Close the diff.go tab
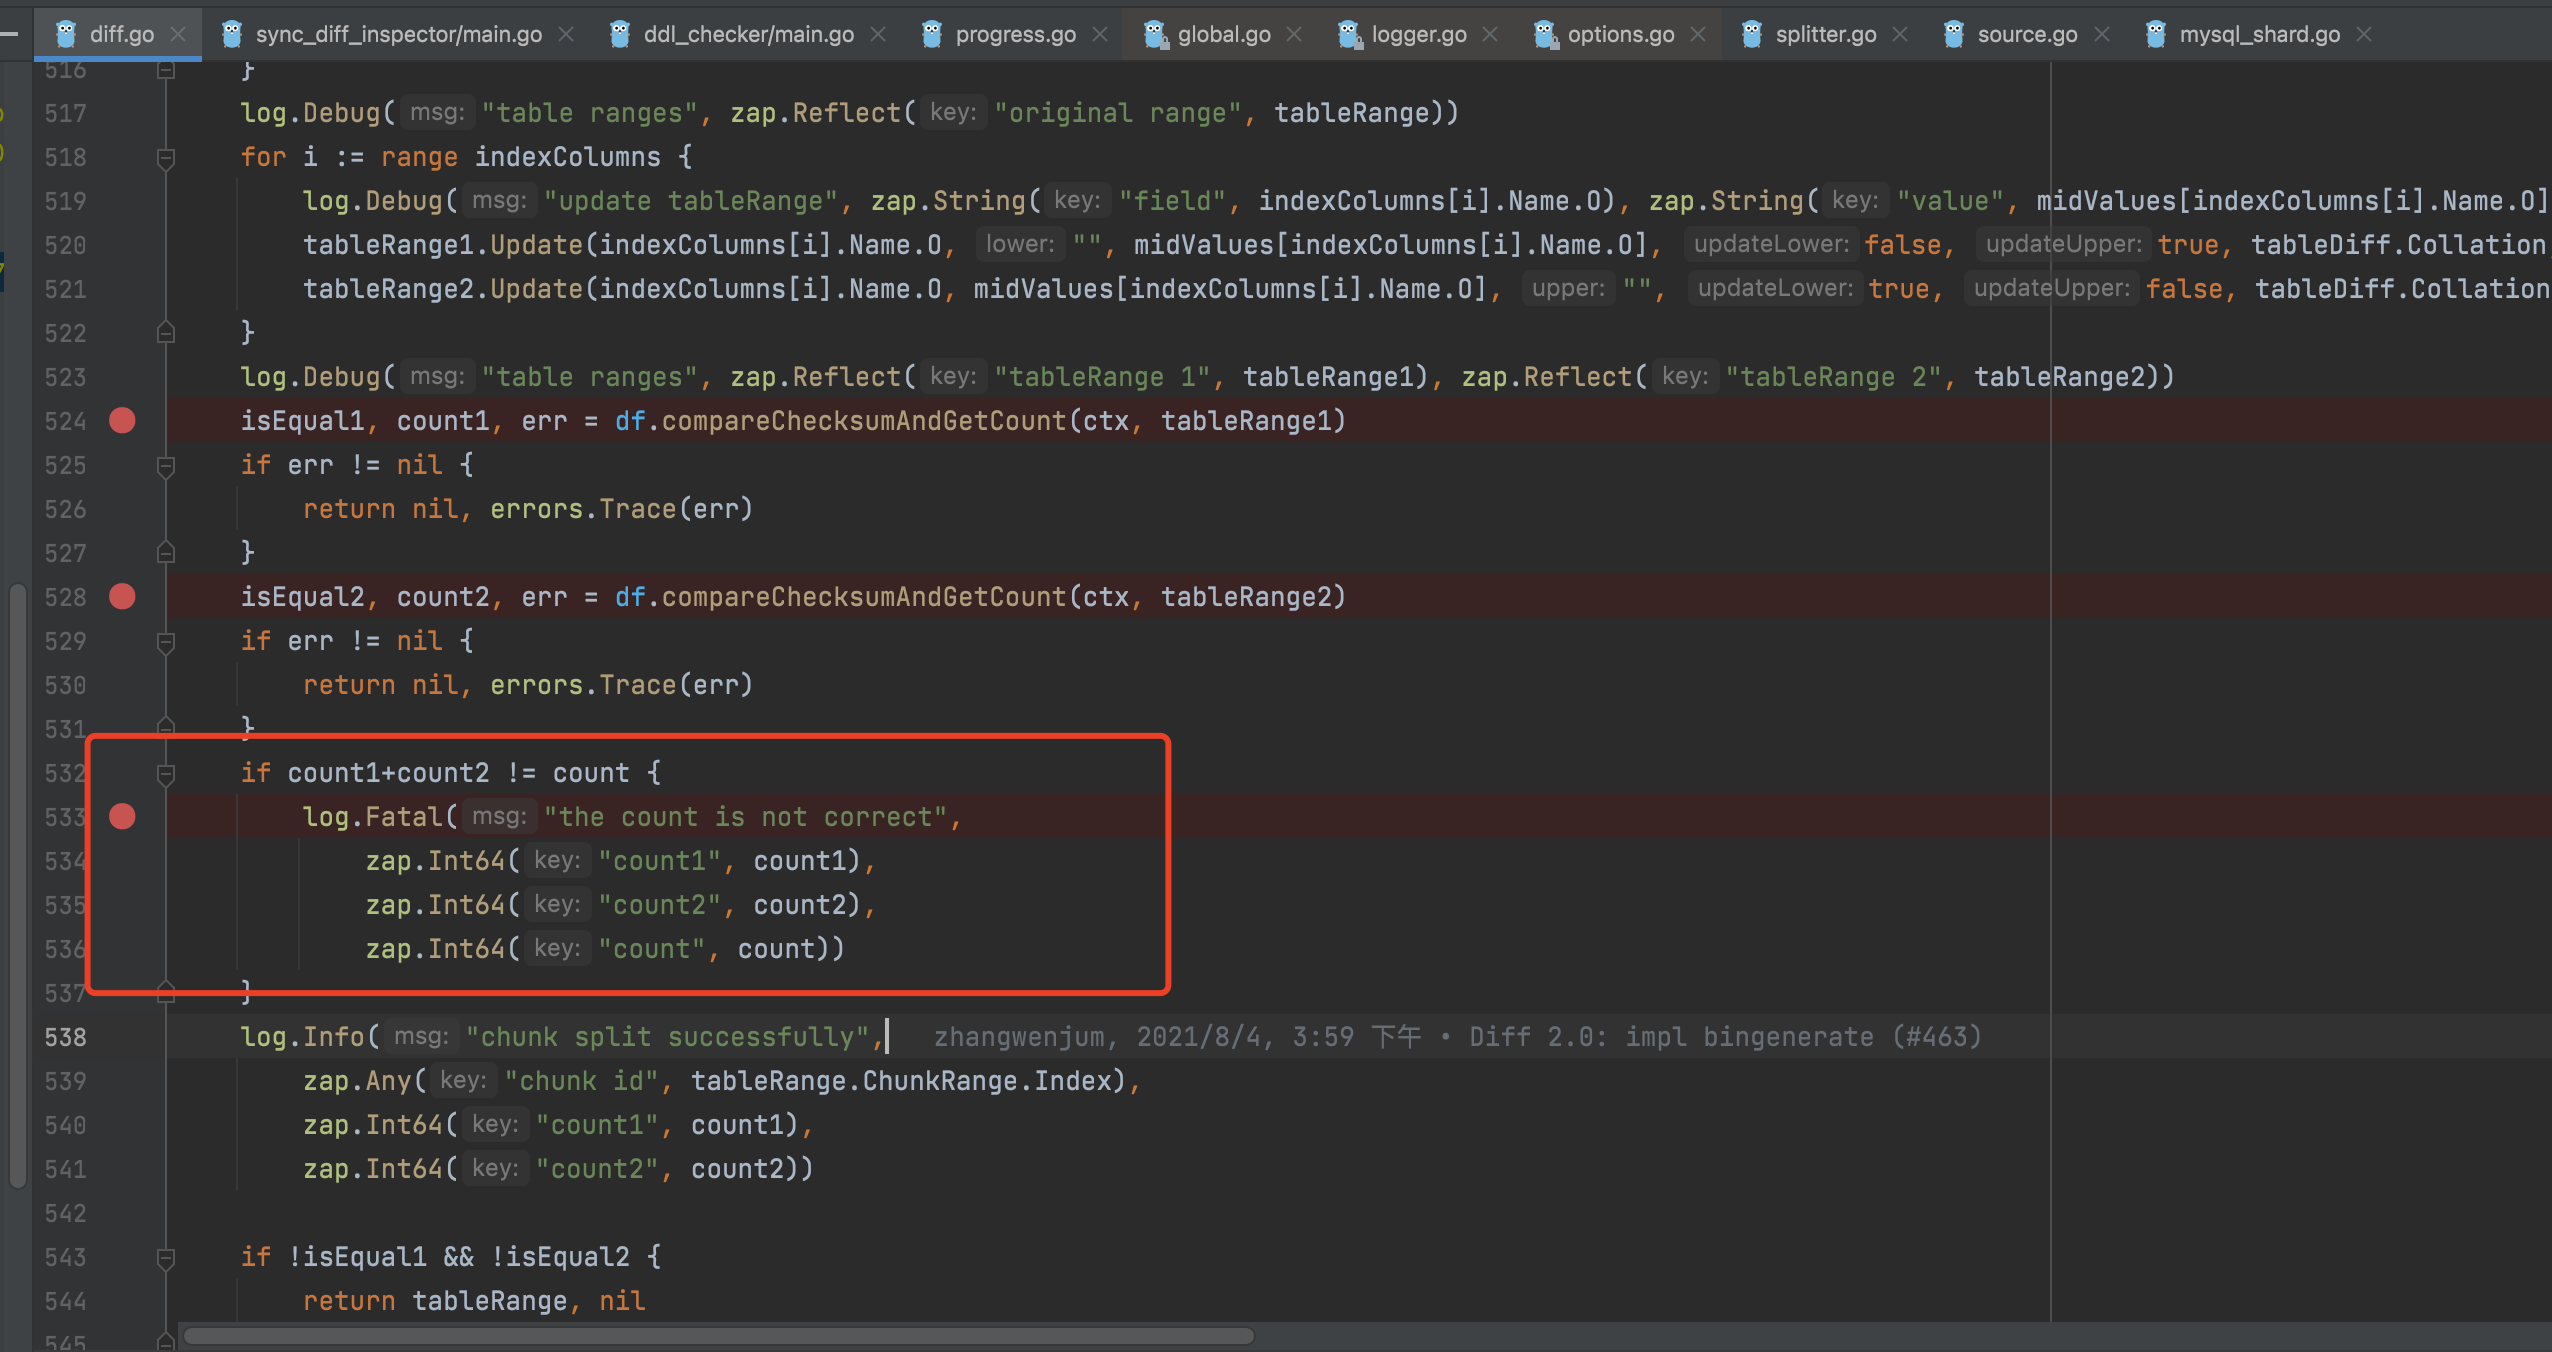The width and height of the screenshot is (2552, 1352). tap(179, 35)
